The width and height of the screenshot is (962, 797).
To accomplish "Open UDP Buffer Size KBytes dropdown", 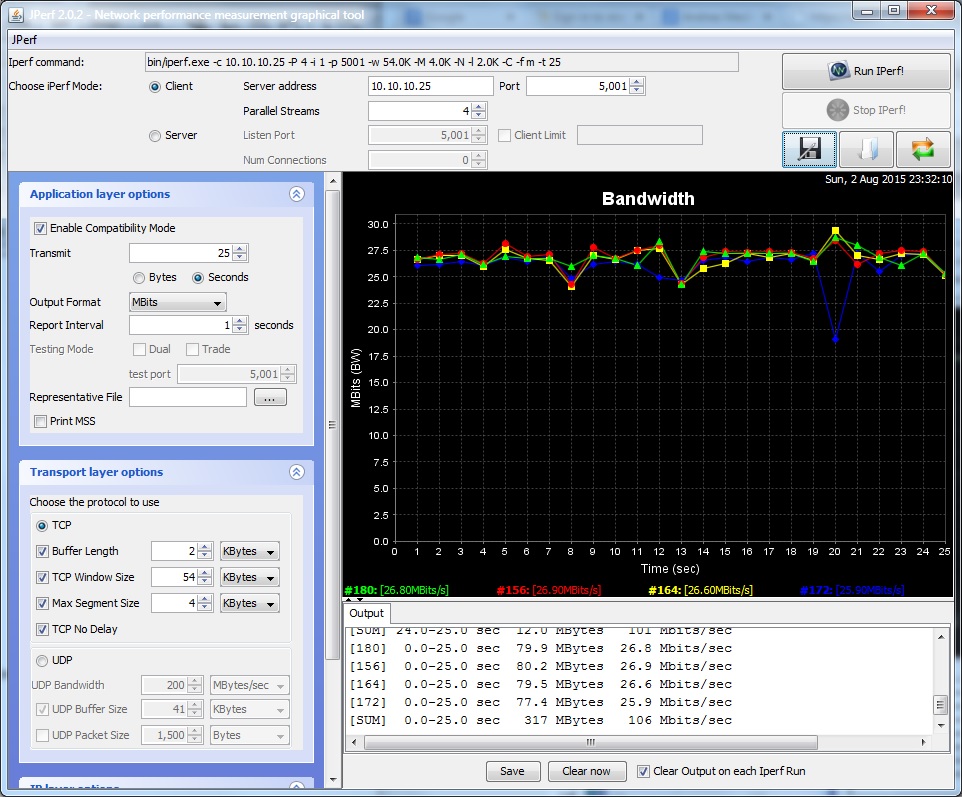I will (250, 709).
